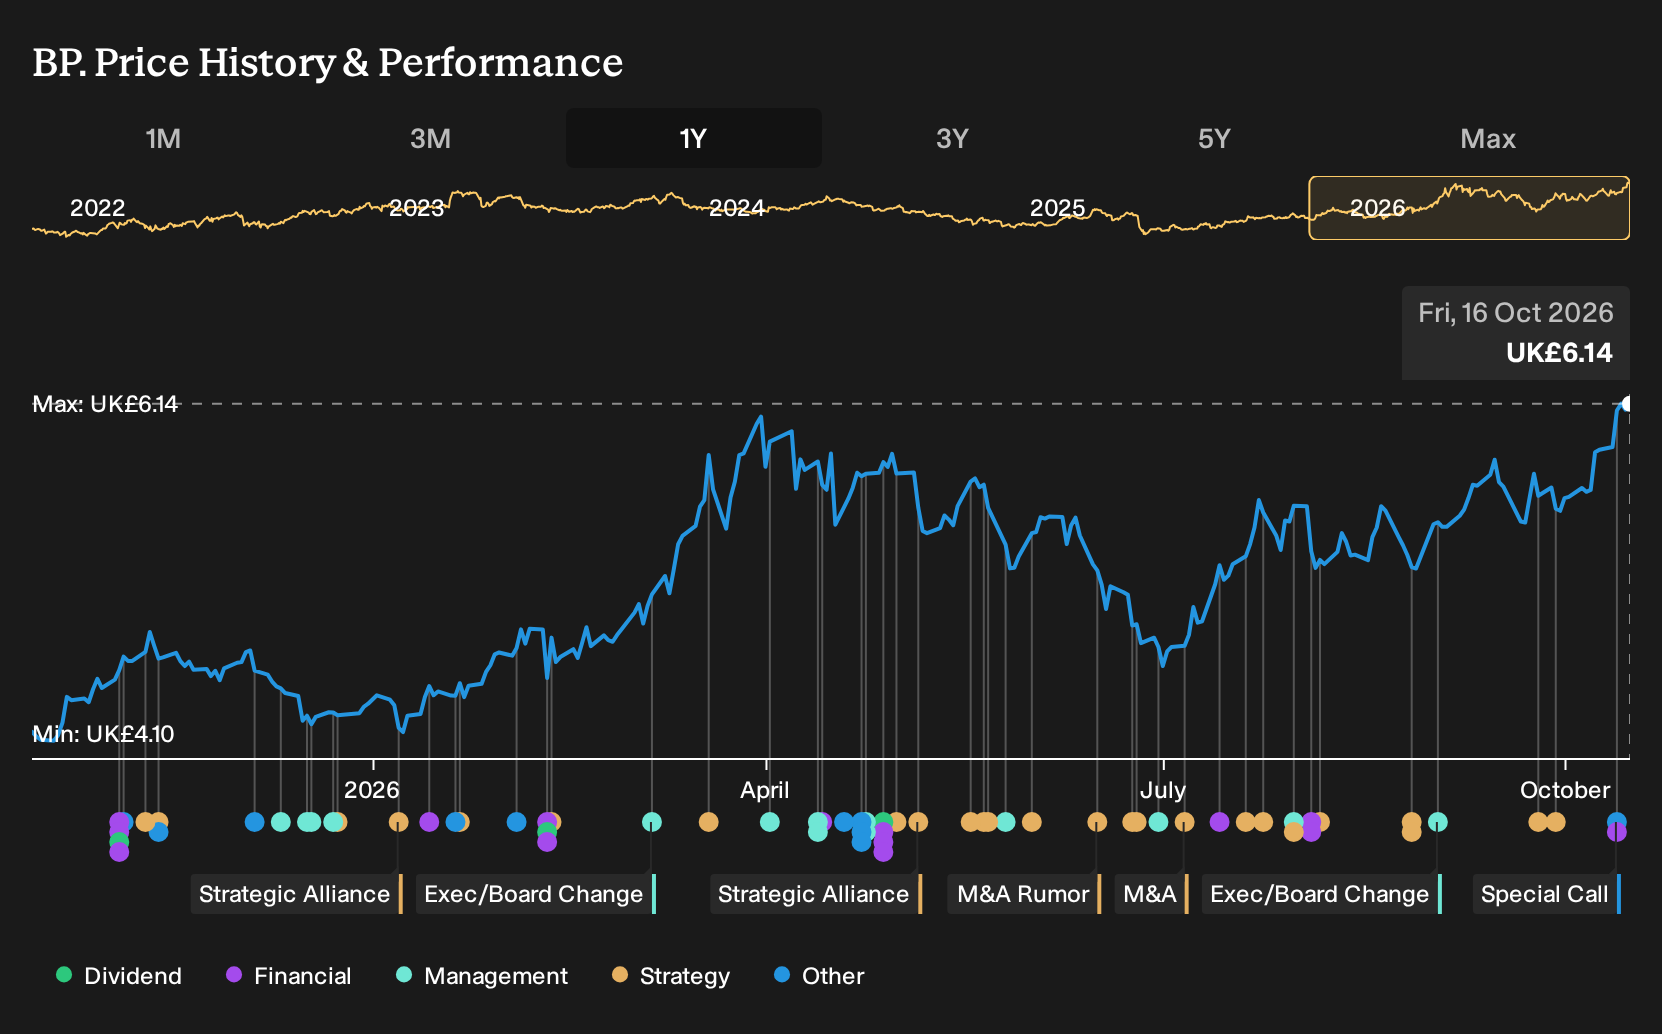Click the highlighted 2026 range selector in overview
Viewport: 1662px width, 1034px height.
[x=1469, y=208]
